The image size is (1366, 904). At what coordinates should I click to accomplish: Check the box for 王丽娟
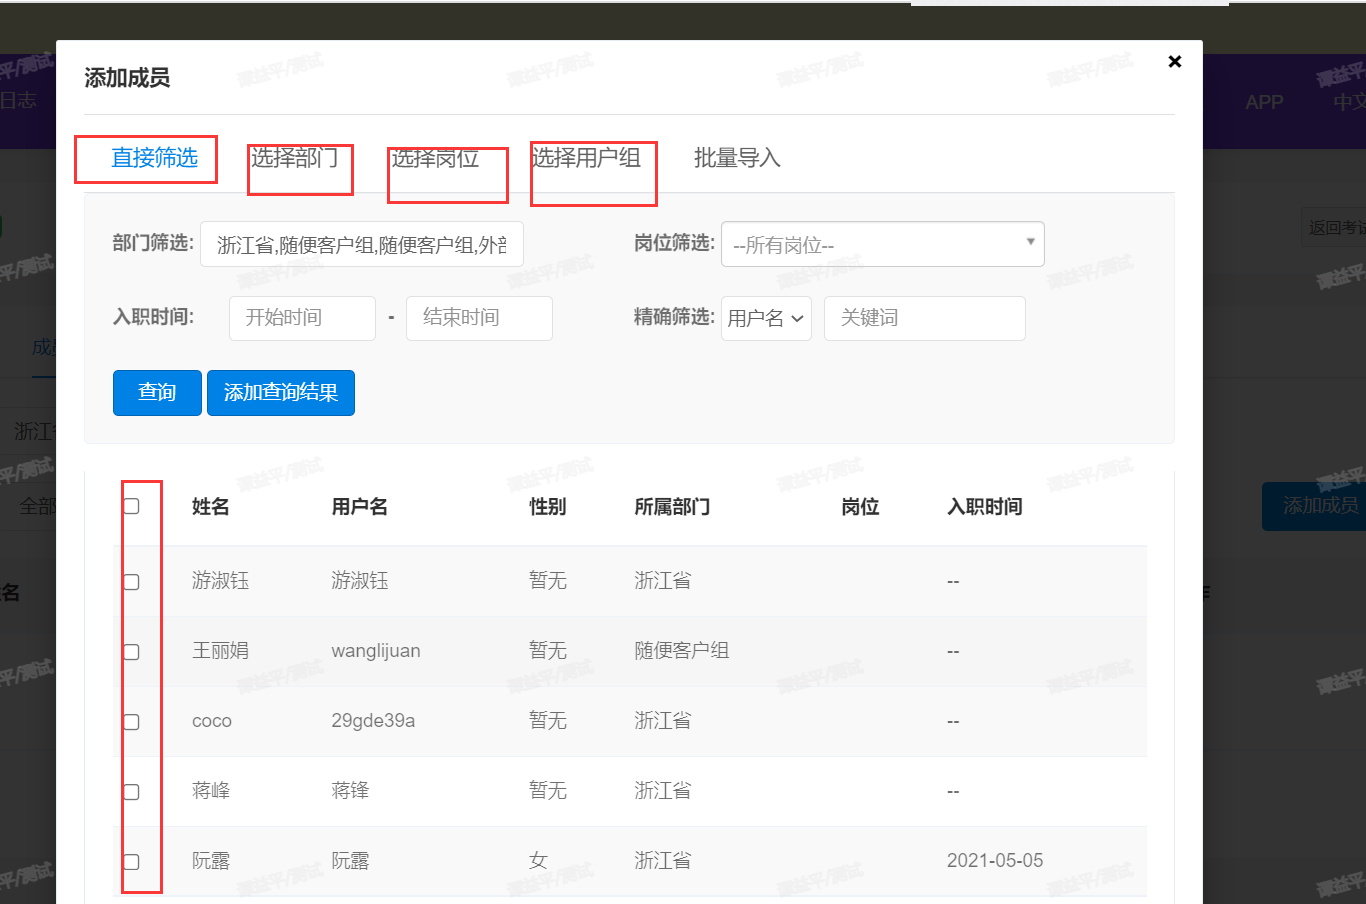(131, 652)
